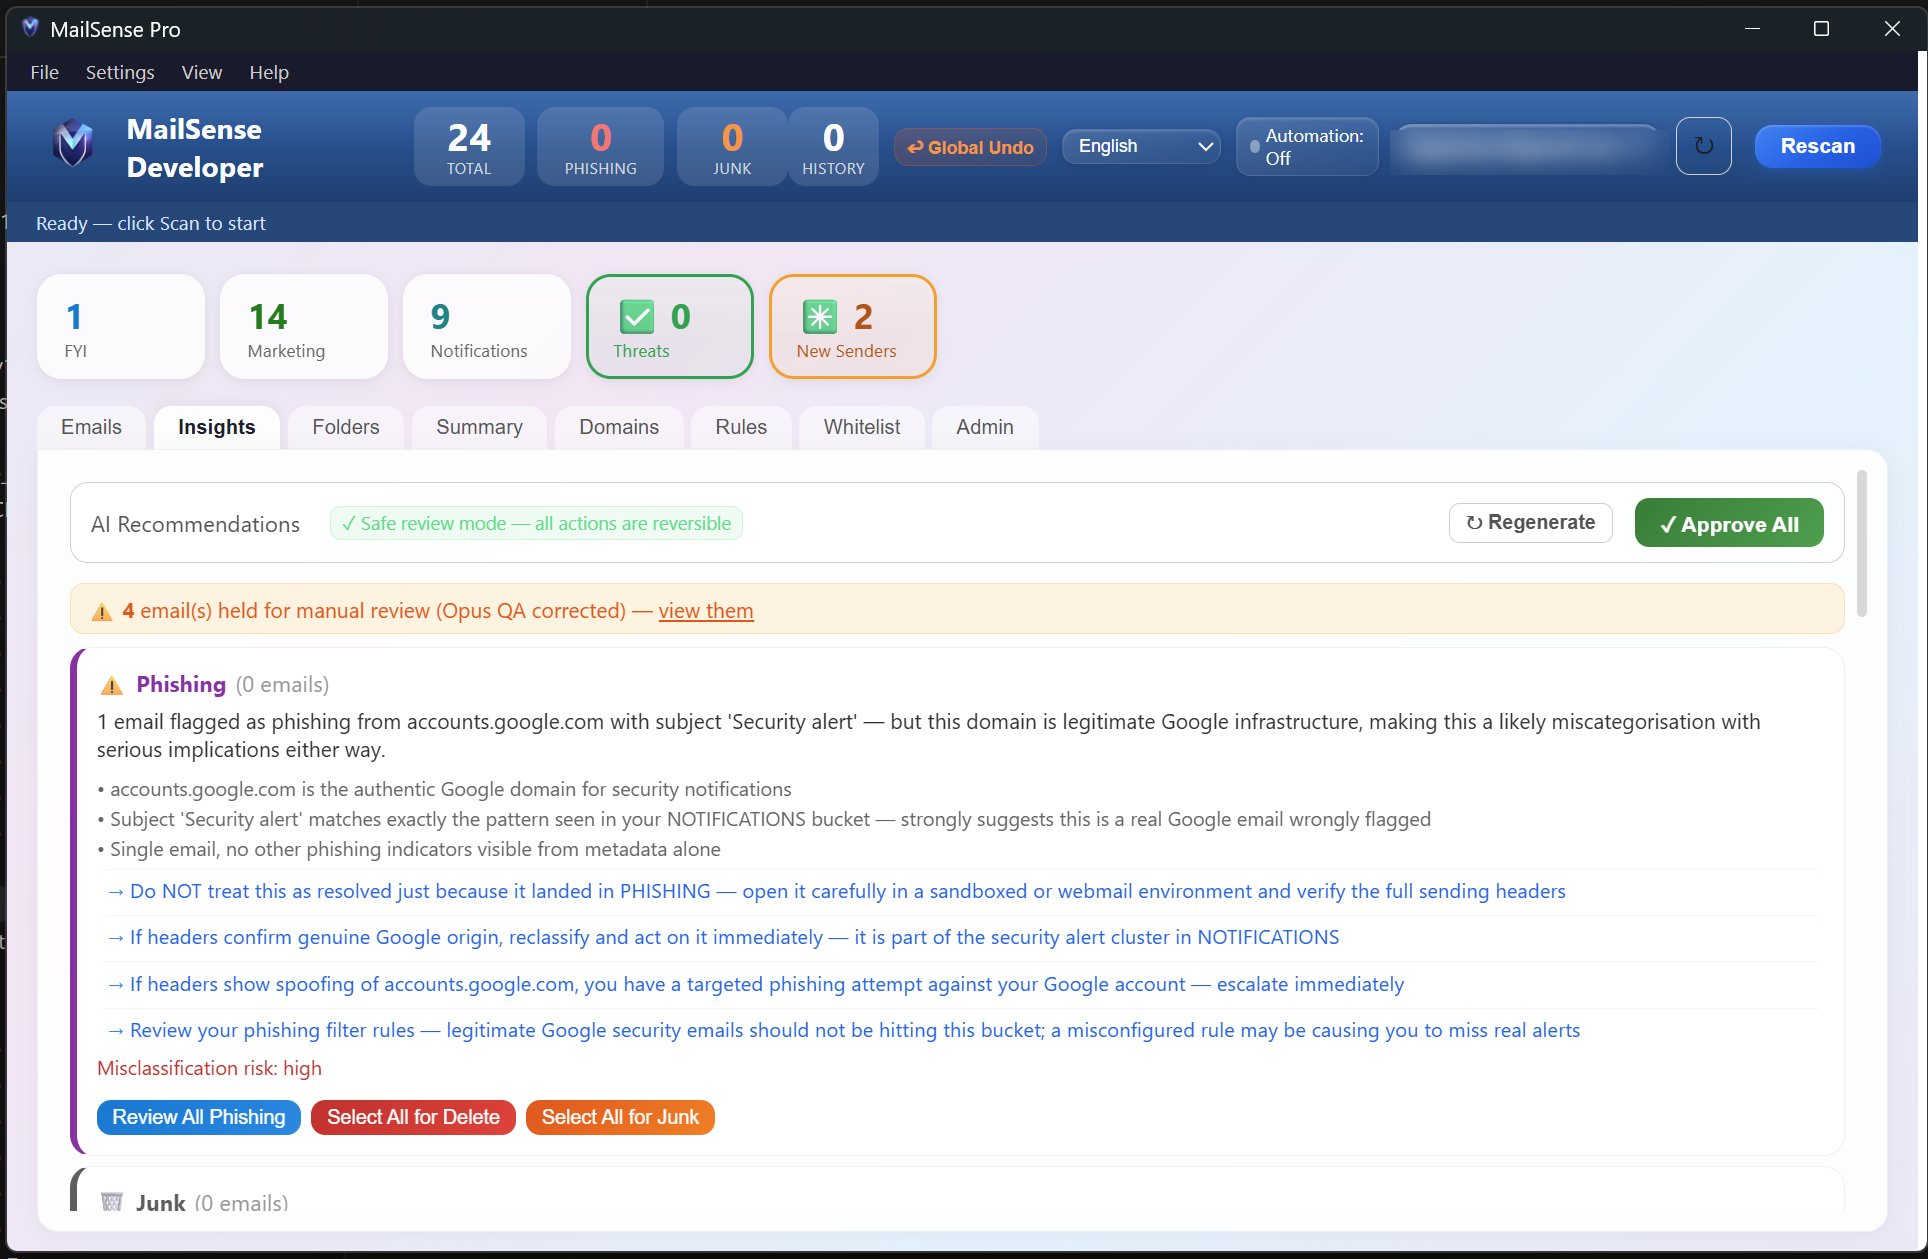Screen dimensions: 1928x1259
Task: Click the warning icon in manual review banner
Action: pyautogui.click(x=102, y=611)
